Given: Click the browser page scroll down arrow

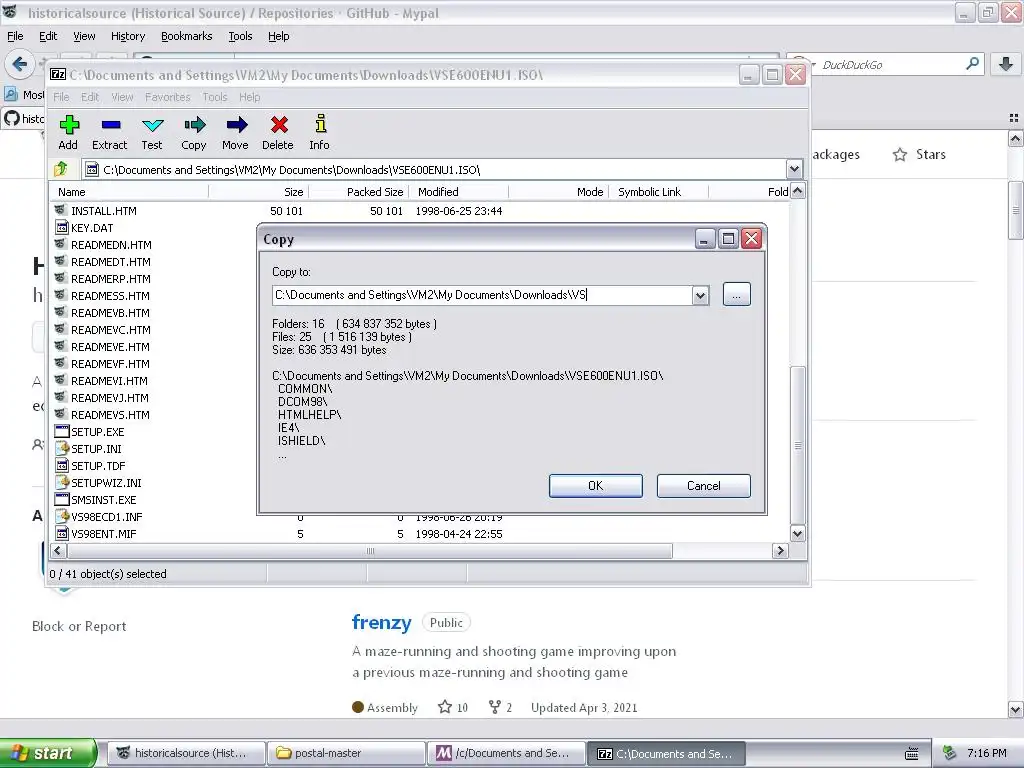Looking at the screenshot, I should coord(1015,709).
